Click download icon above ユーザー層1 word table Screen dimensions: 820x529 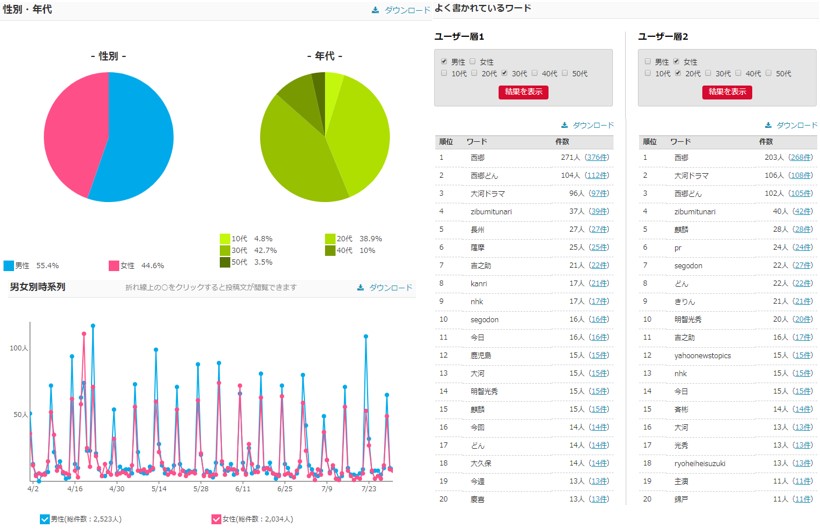coord(565,125)
